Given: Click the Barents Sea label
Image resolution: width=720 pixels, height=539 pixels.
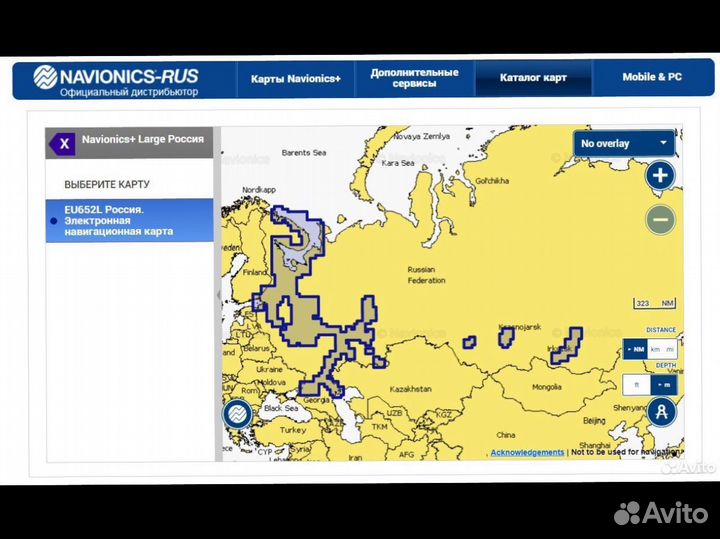Looking at the screenshot, I should click(x=304, y=152).
